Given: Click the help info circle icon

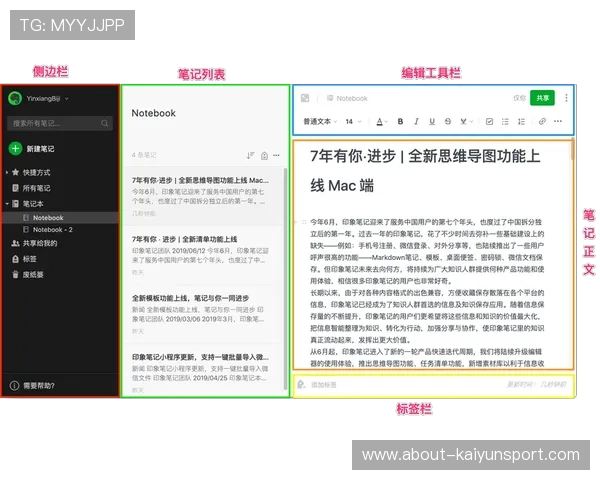Looking at the screenshot, I should 14,385.
